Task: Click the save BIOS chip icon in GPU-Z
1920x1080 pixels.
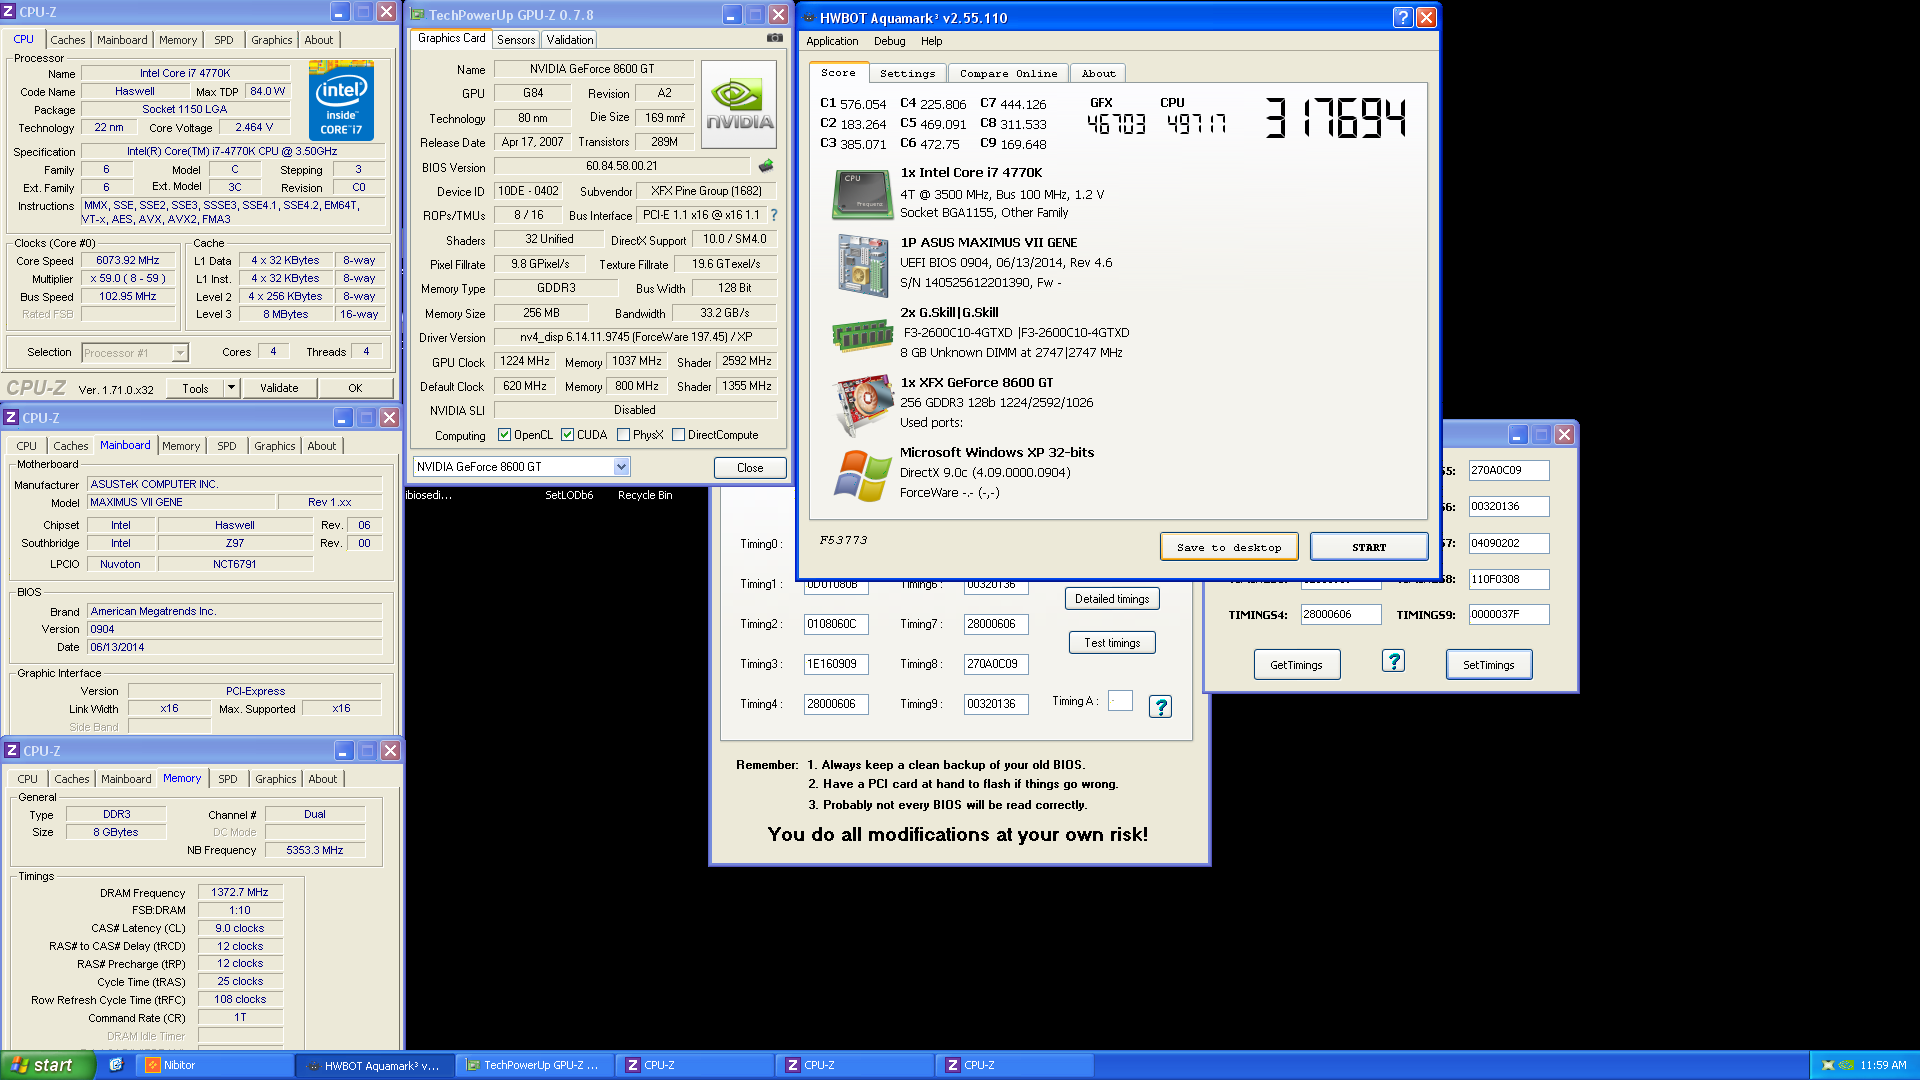Action: coord(766,166)
